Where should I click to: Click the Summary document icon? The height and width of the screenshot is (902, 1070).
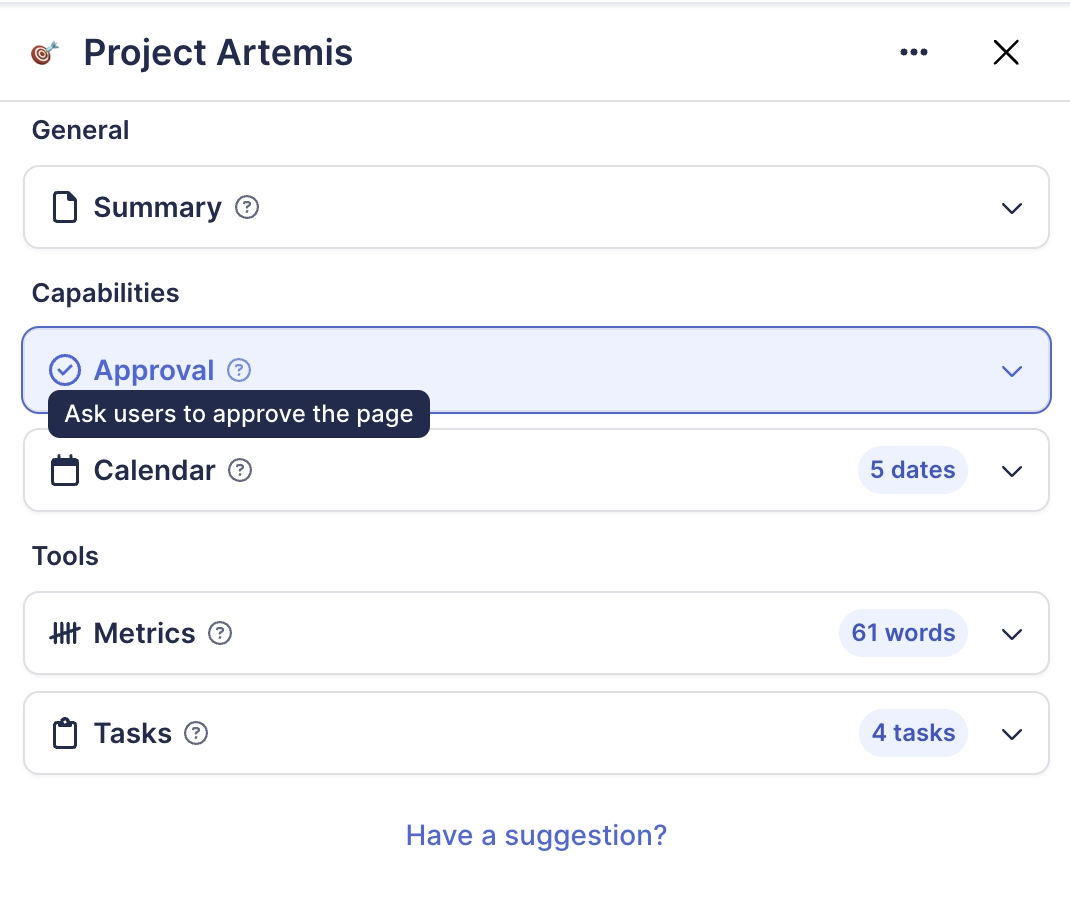pos(65,207)
